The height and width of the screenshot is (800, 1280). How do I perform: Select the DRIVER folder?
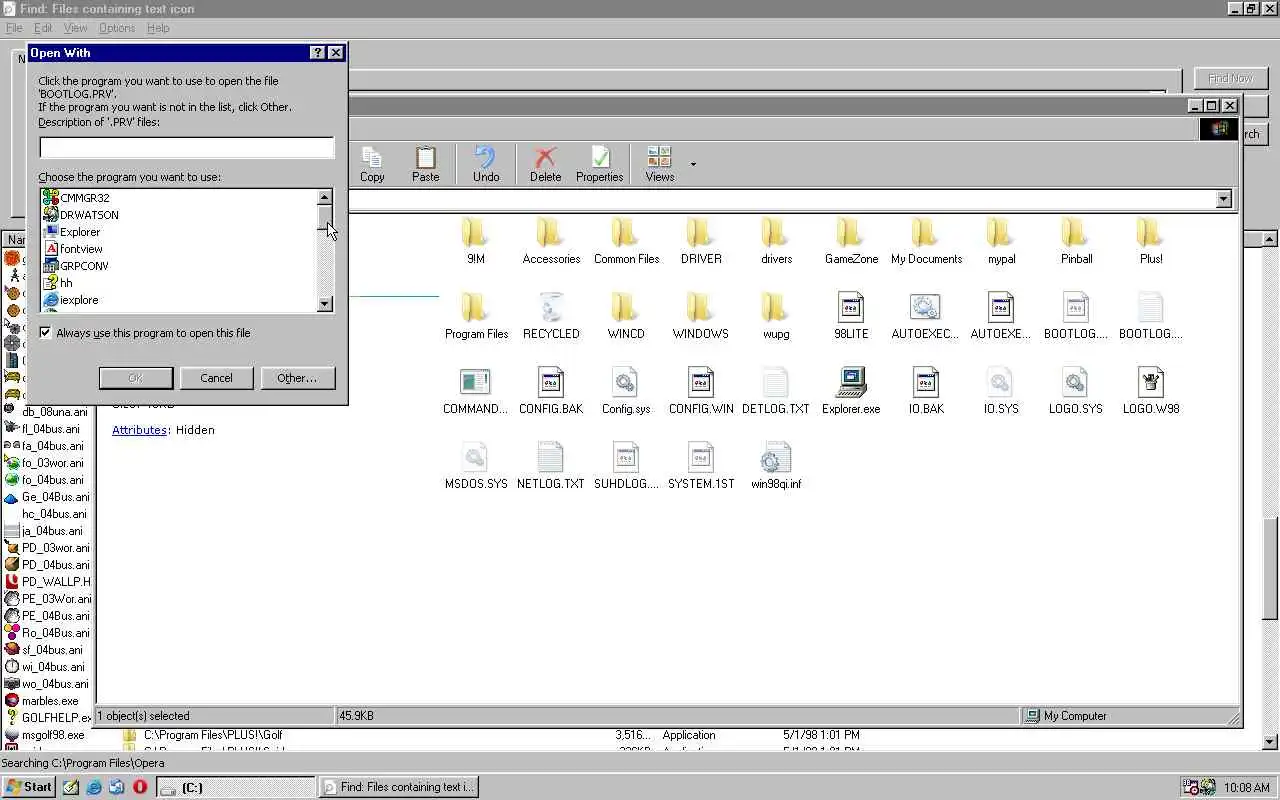pyautogui.click(x=701, y=241)
